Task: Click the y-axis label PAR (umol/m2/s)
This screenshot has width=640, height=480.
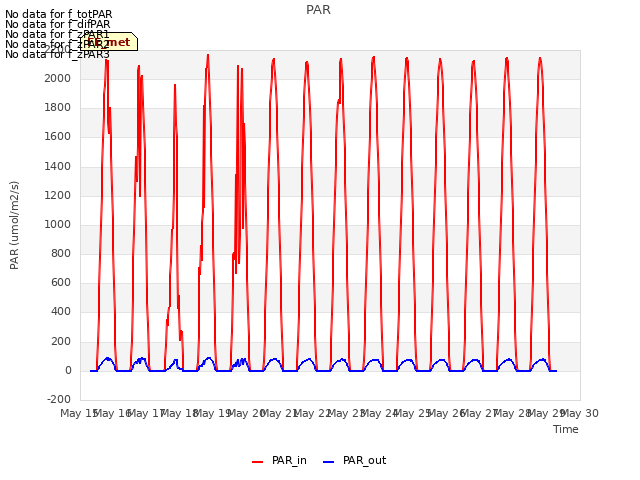Action: 14,225
